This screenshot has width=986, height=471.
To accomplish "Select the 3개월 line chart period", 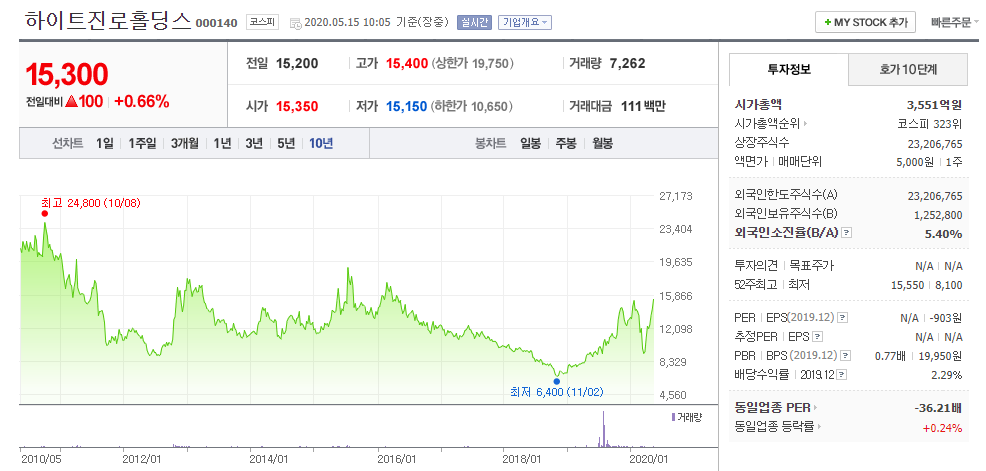I will coord(184,143).
